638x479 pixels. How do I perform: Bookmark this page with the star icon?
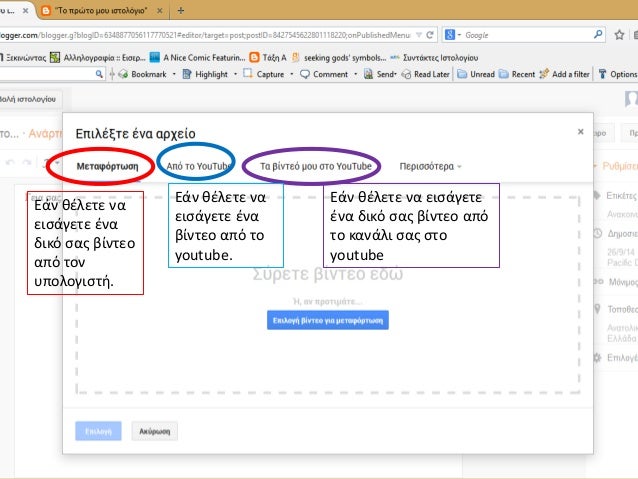tap(619, 35)
